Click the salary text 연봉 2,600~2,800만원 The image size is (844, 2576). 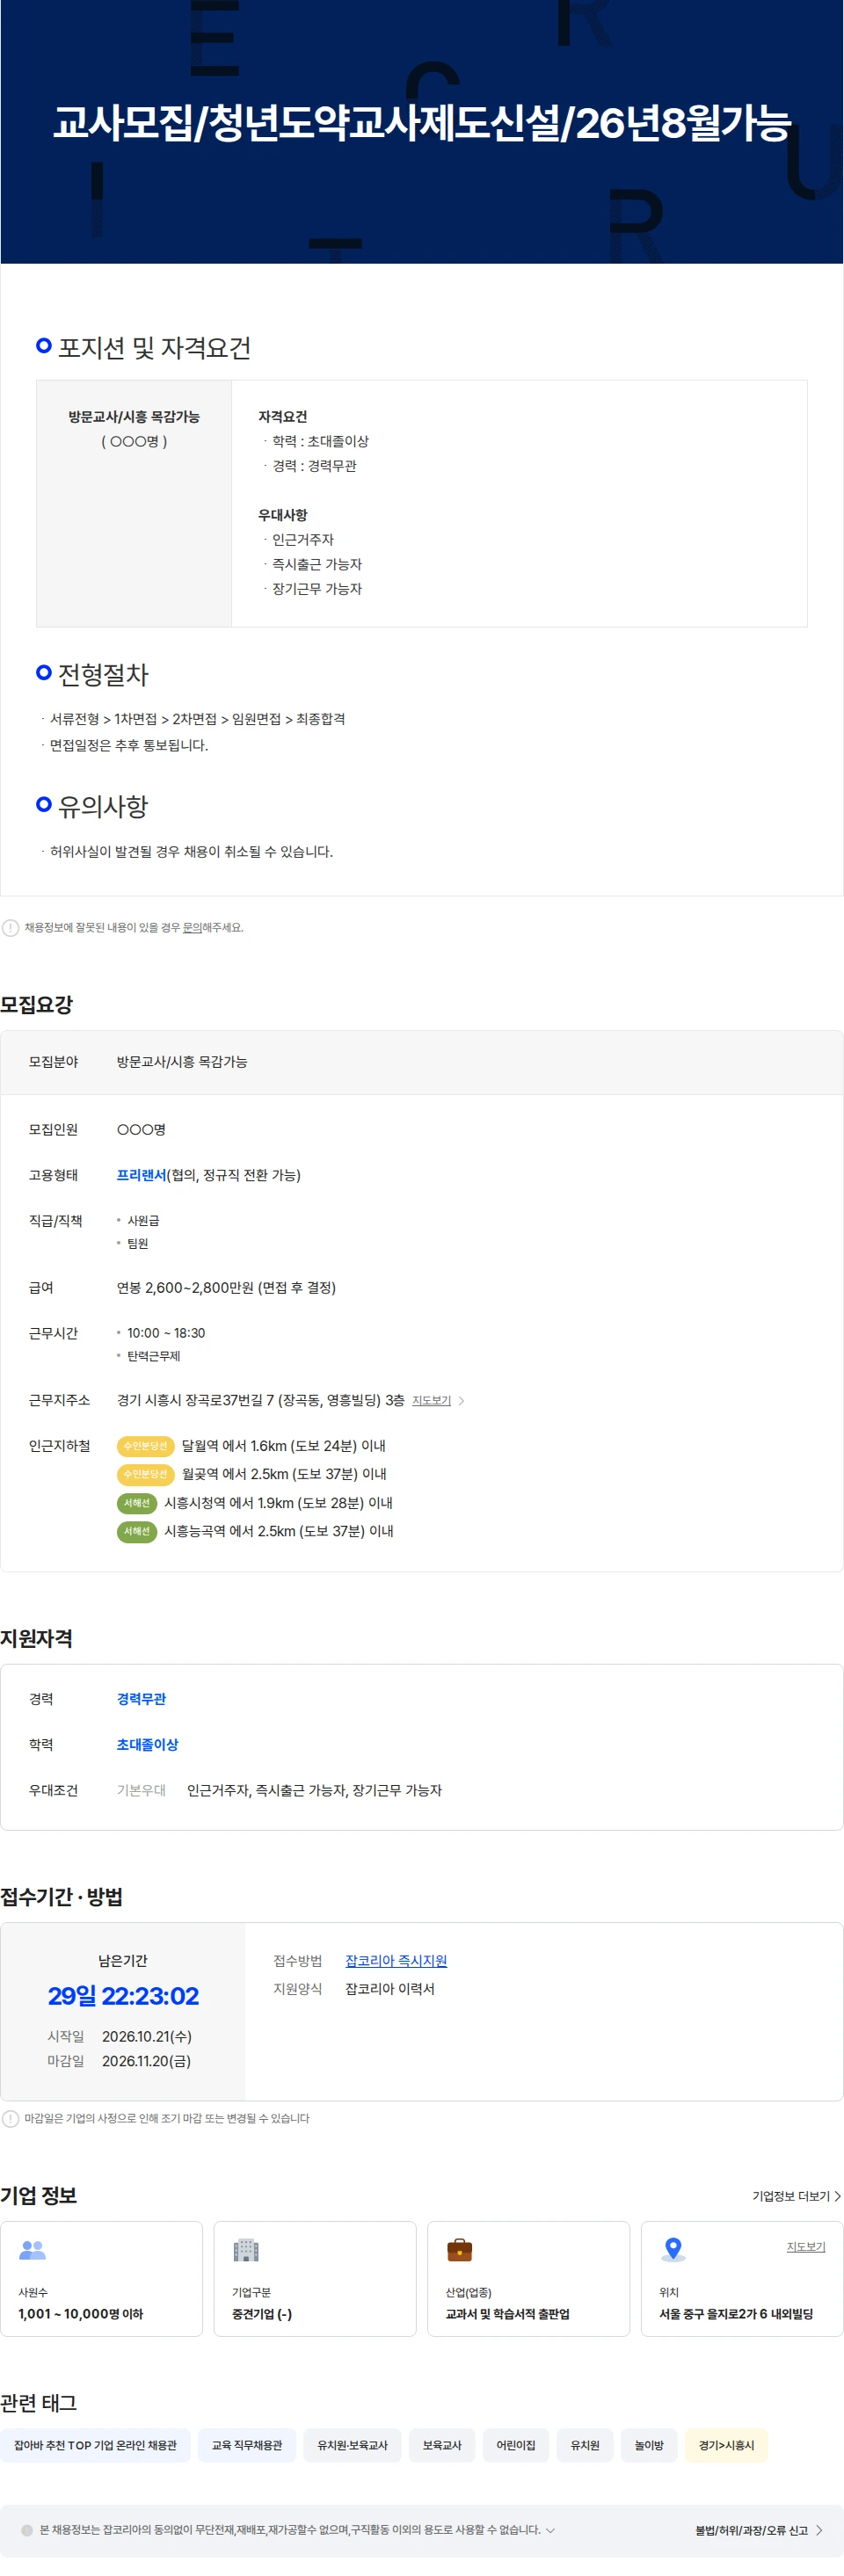(226, 1288)
